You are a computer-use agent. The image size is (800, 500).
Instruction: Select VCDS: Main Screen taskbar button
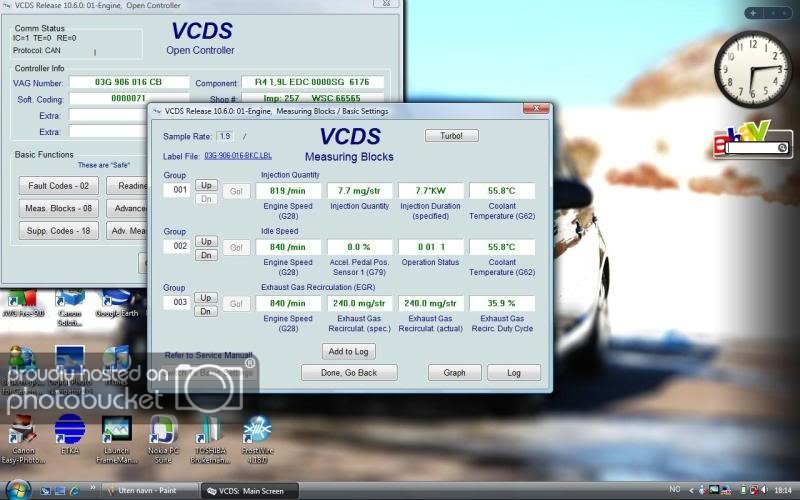250,490
